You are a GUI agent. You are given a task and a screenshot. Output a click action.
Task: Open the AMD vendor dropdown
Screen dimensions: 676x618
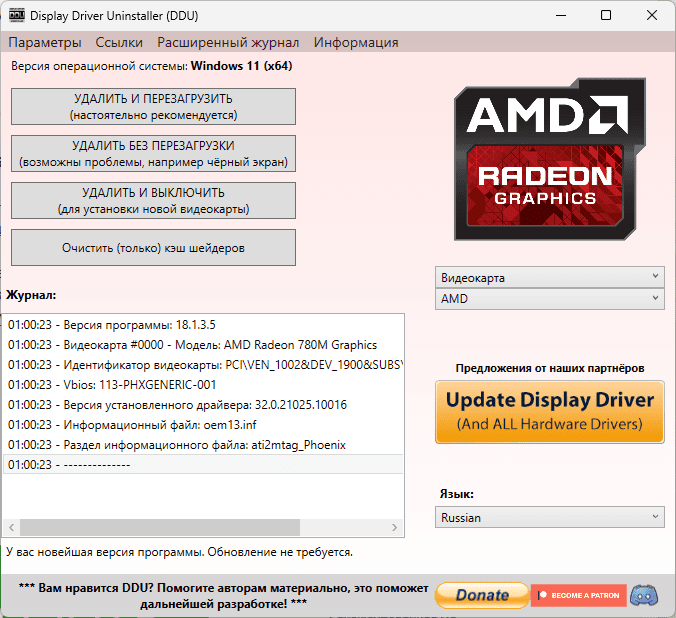pos(549,299)
